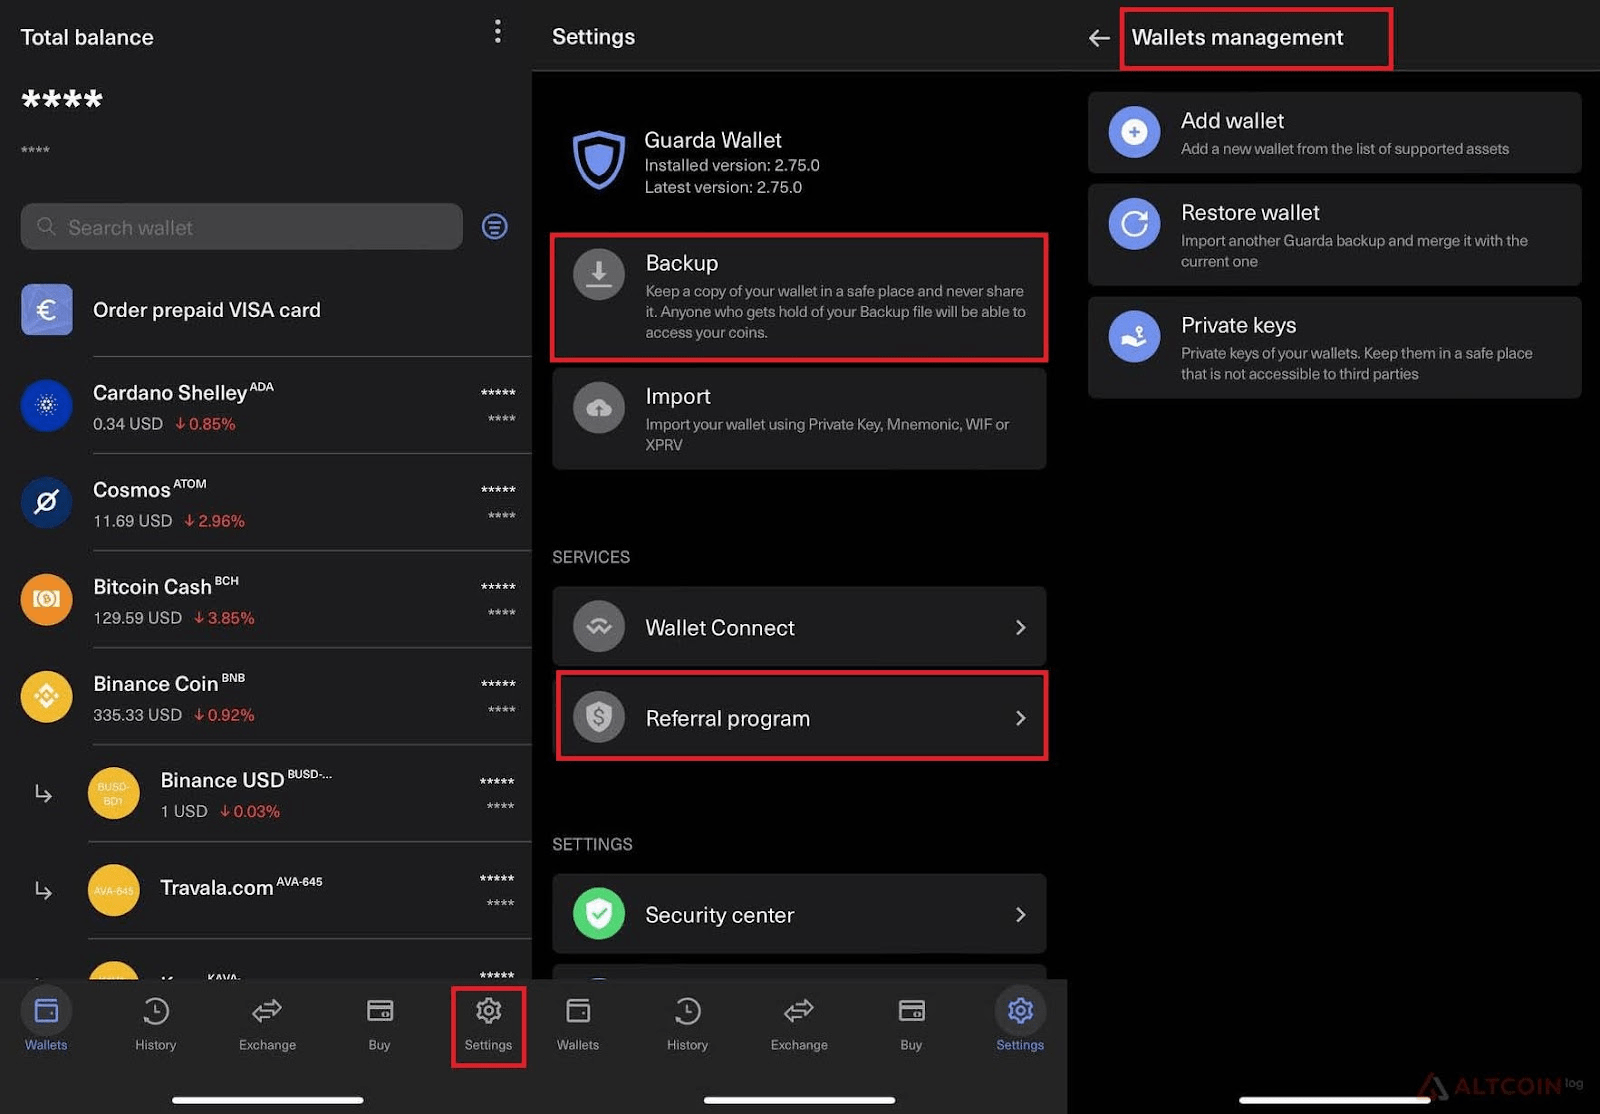Open the Import wallet option
This screenshot has height=1114, width=1600.
coord(799,419)
